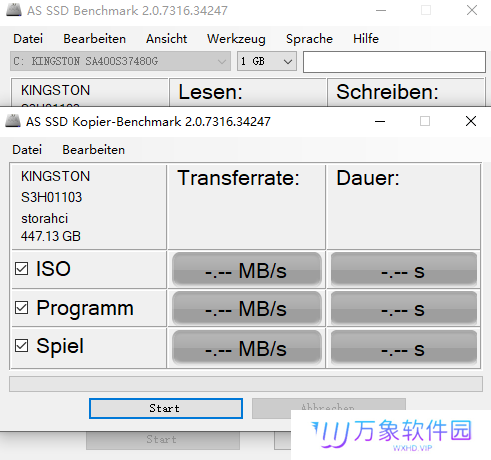This screenshot has height=460, width=491.
Task: Click the Schreiben: header in background window
Action: pos(387,92)
